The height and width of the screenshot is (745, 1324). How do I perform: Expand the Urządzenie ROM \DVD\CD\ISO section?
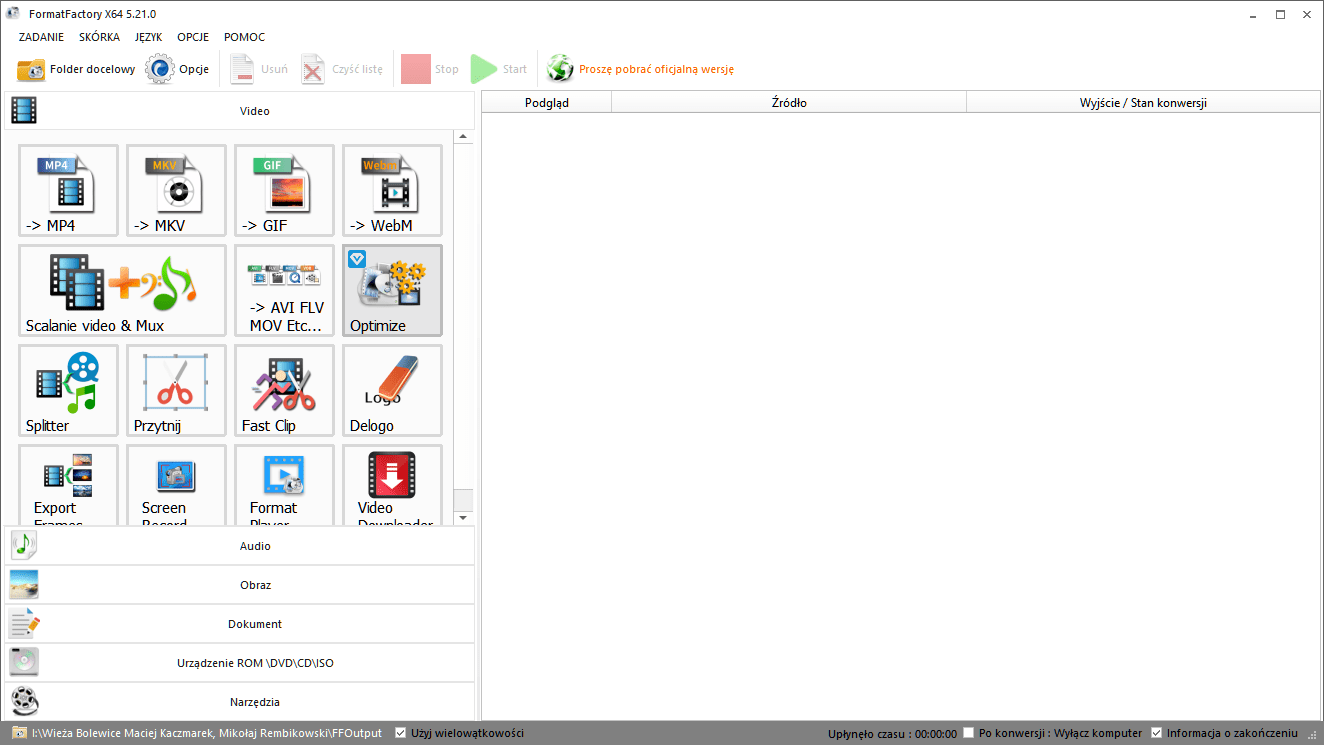(240, 663)
